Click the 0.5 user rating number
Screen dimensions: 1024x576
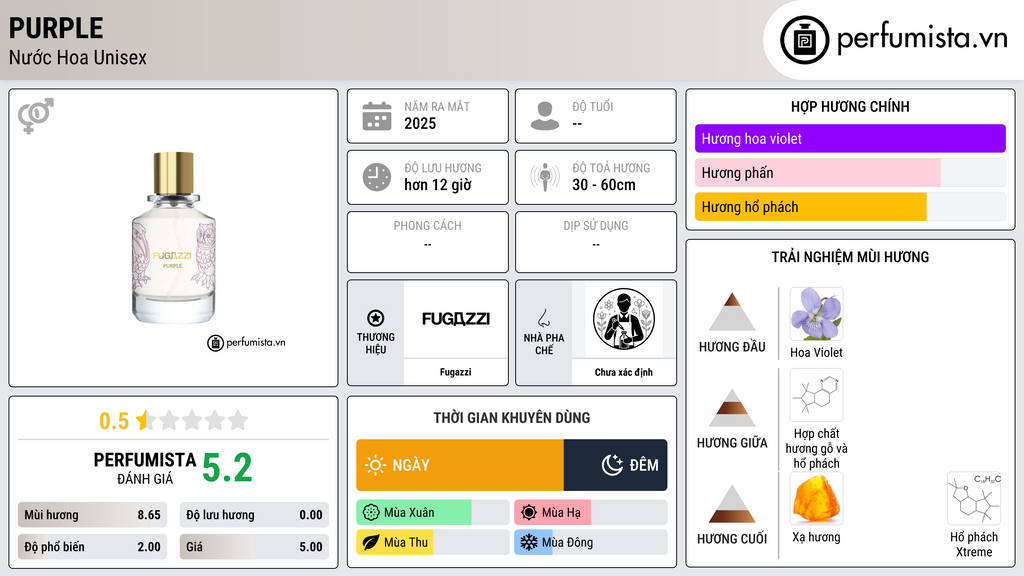pyautogui.click(x=114, y=421)
